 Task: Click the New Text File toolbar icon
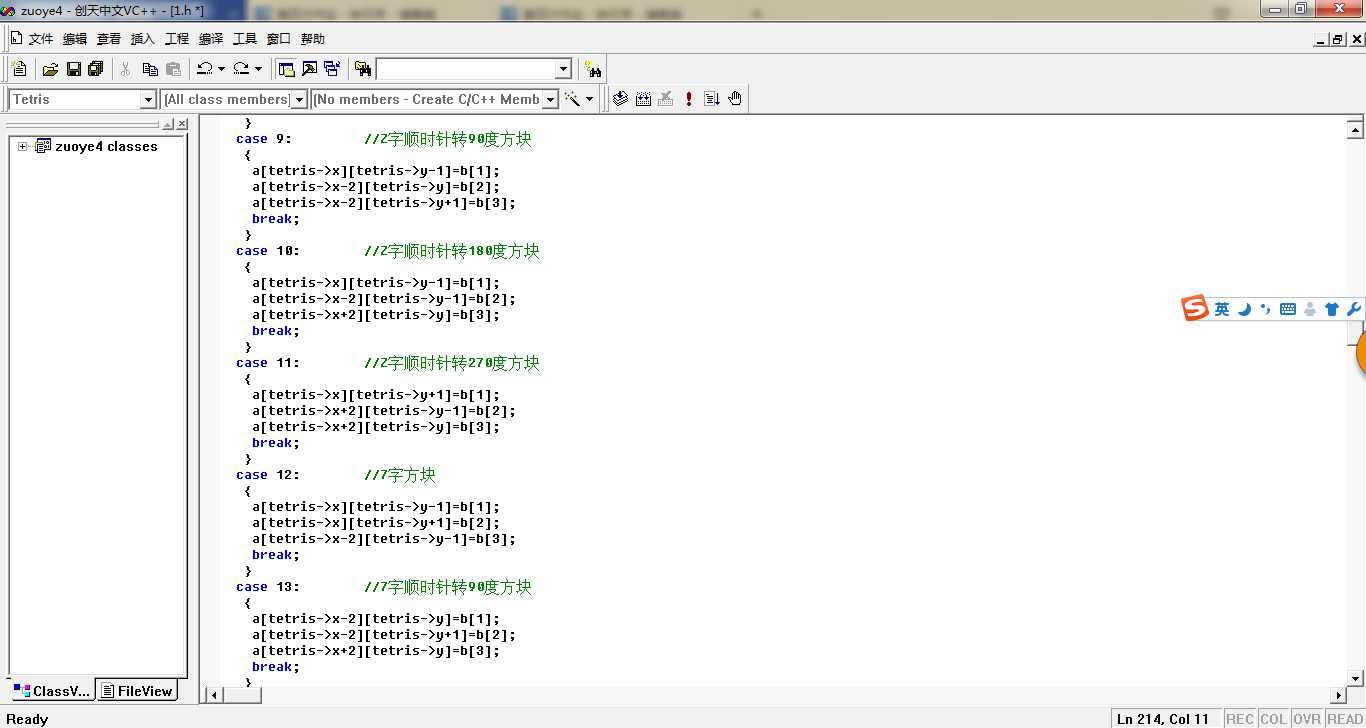pyautogui.click(x=19, y=69)
